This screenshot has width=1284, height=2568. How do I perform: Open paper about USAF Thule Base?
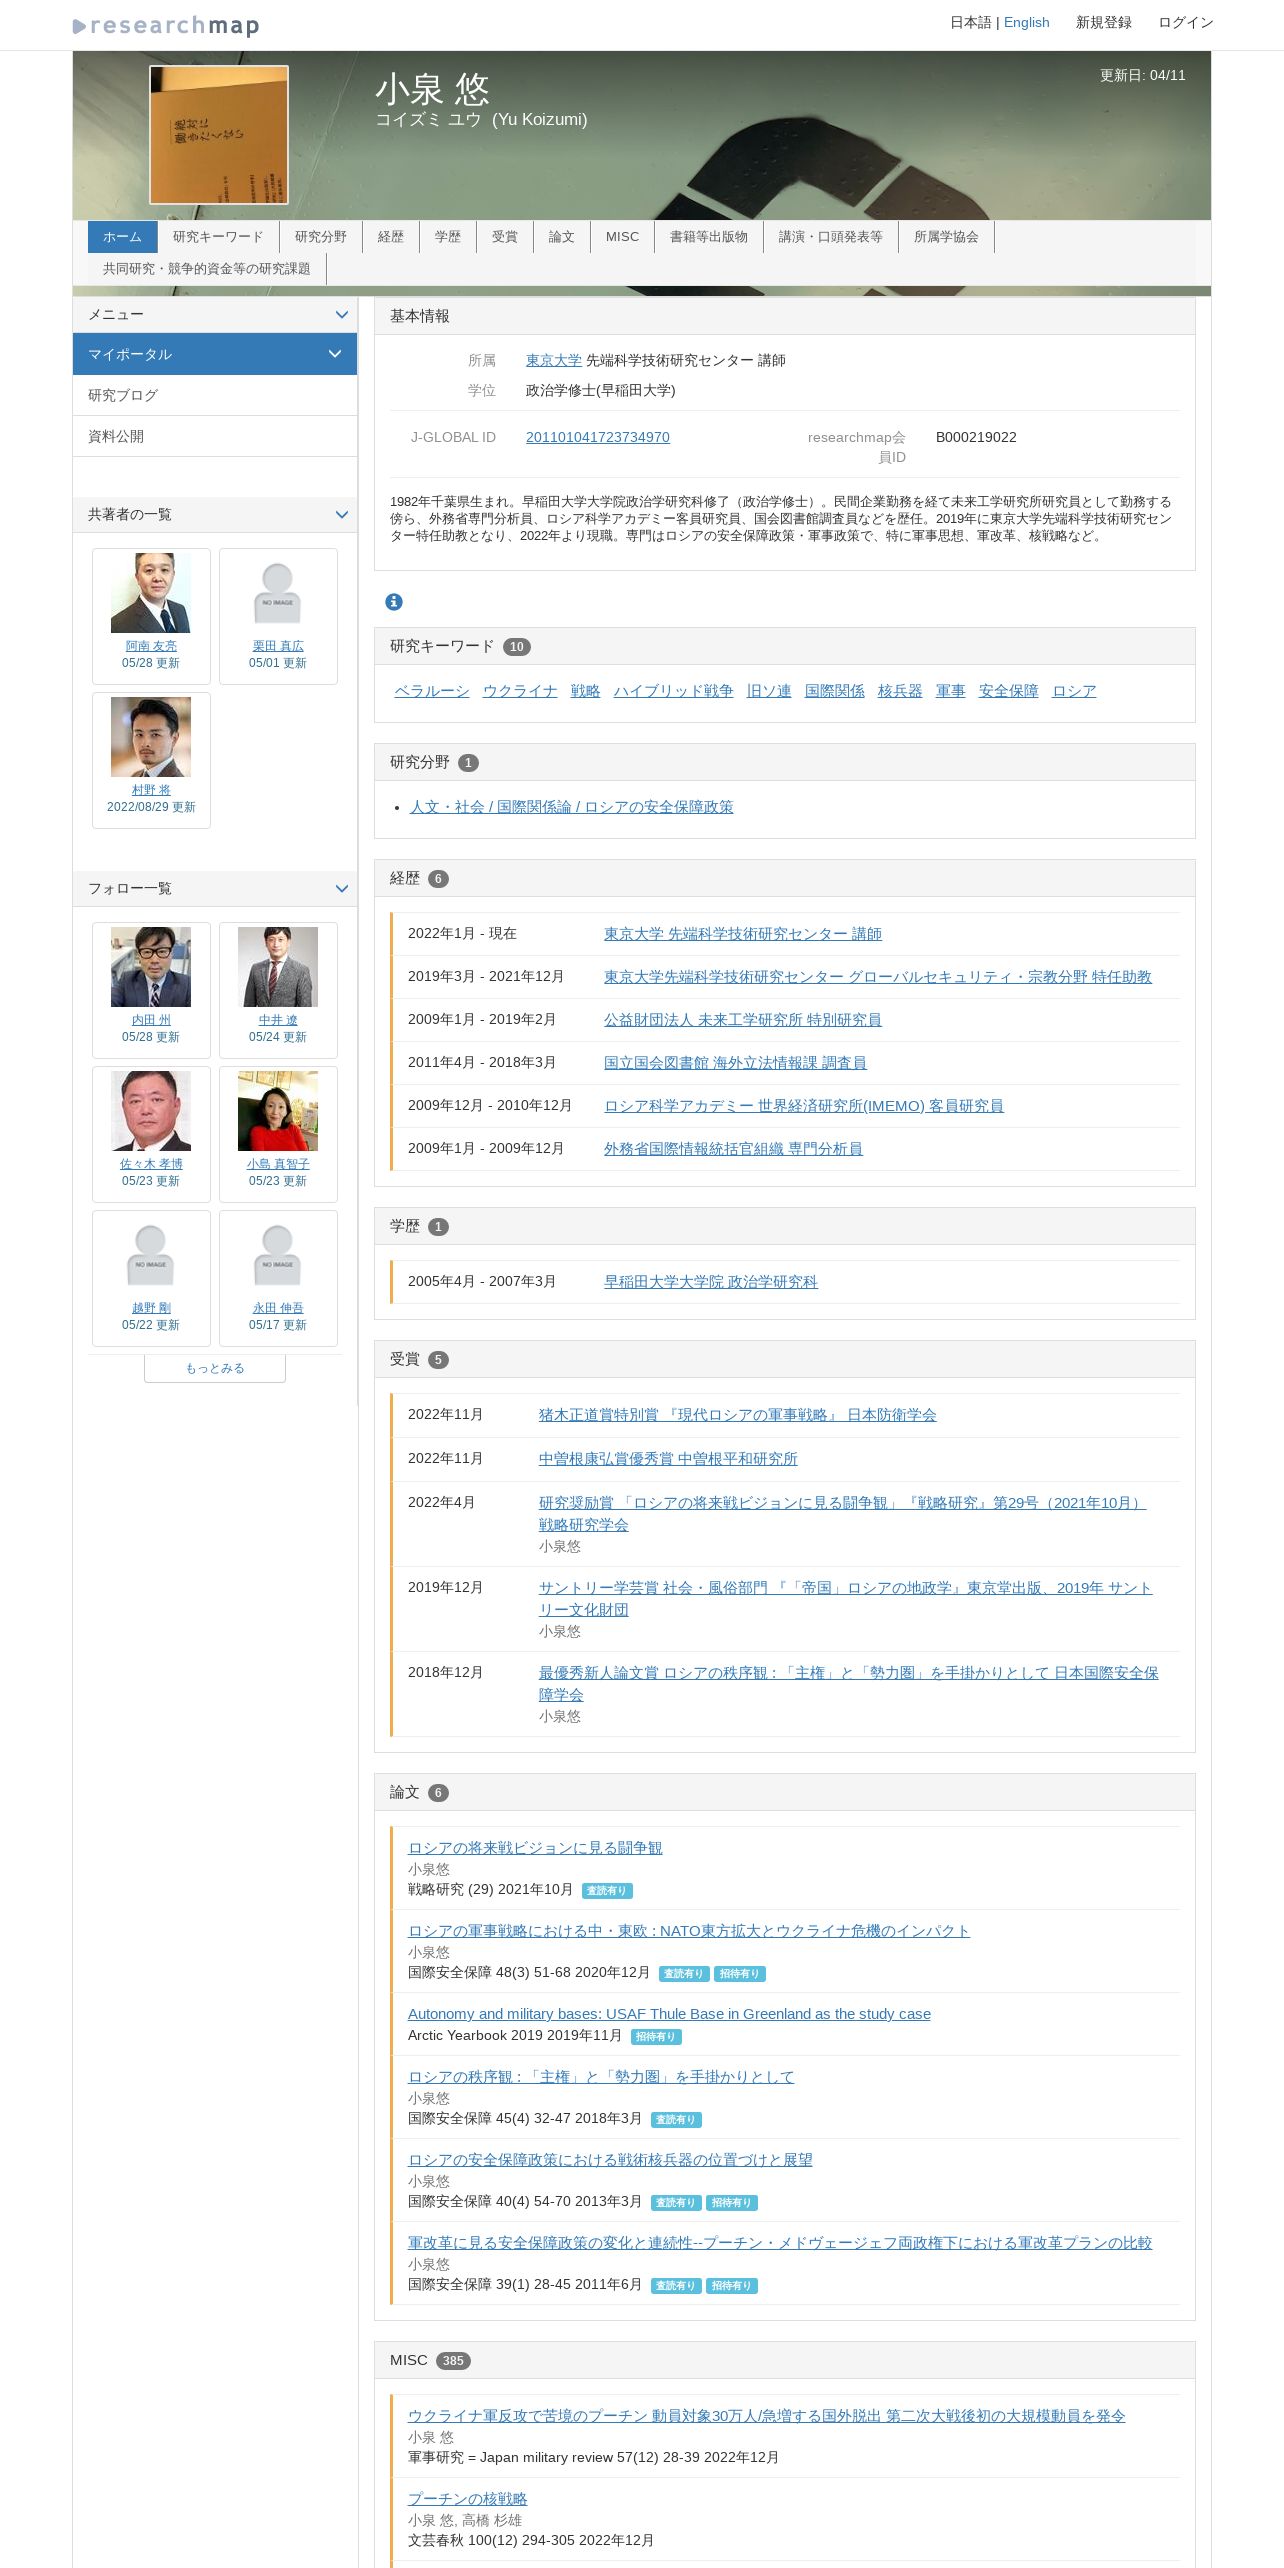click(669, 2014)
